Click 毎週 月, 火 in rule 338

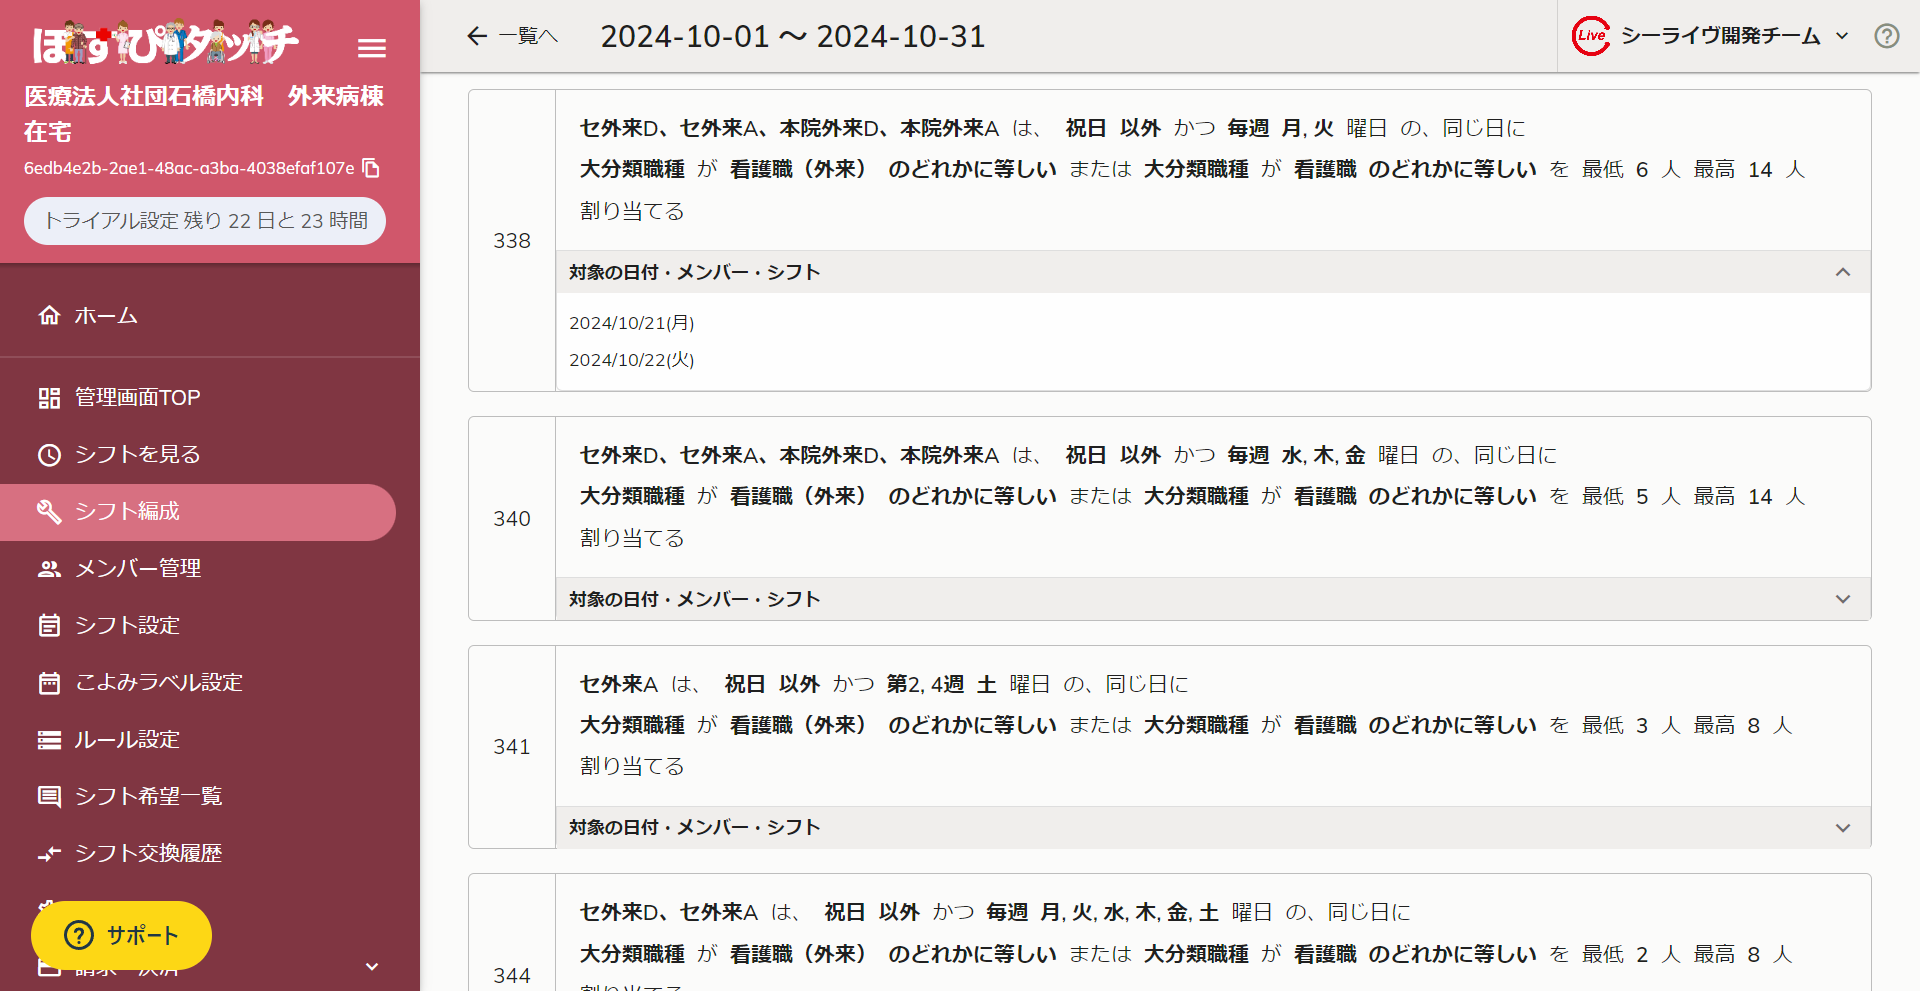pyautogui.click(x=1281, y=128)
